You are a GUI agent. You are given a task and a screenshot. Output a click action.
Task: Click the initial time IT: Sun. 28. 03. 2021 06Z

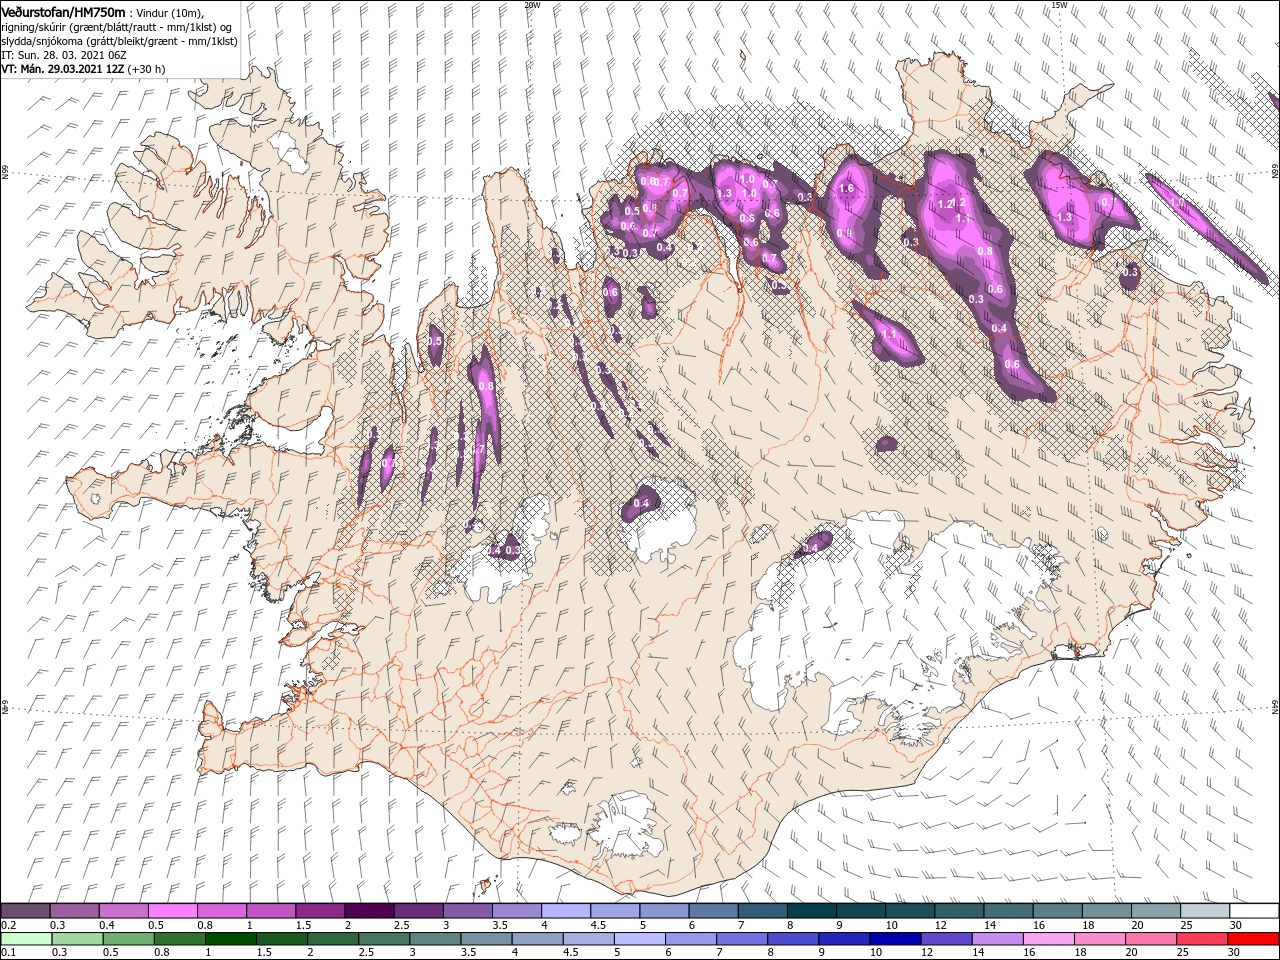pyautogui.click(x=62, y=55)
